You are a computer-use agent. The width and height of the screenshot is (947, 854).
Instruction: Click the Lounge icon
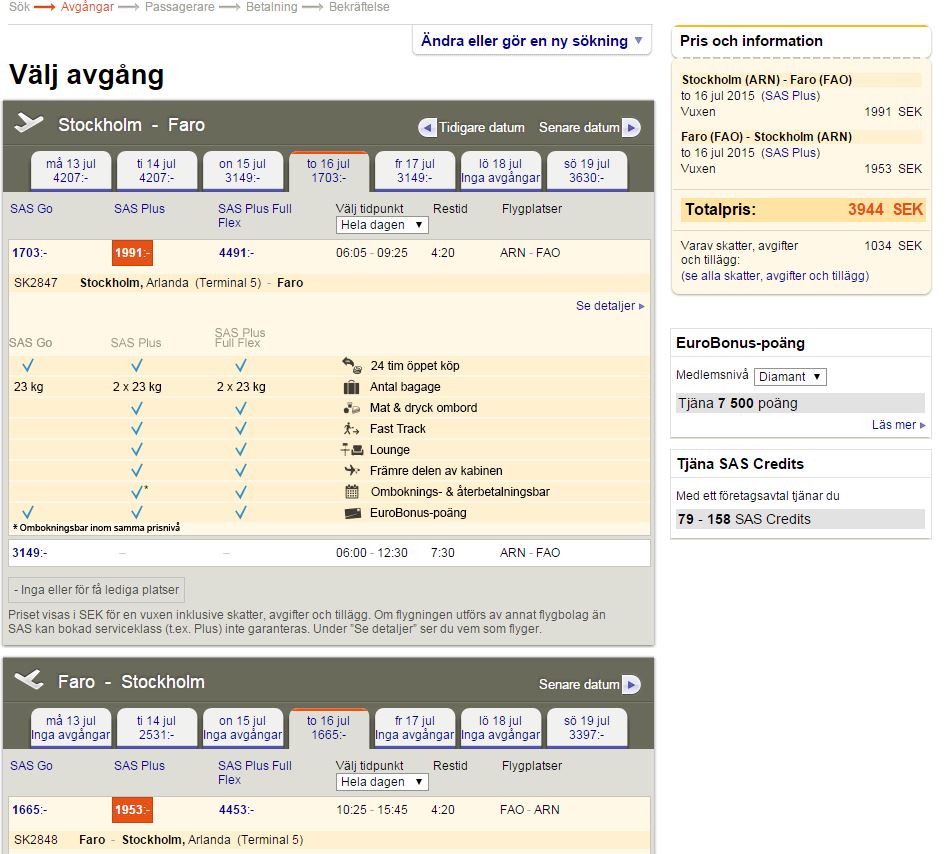(x=352, y=449)
